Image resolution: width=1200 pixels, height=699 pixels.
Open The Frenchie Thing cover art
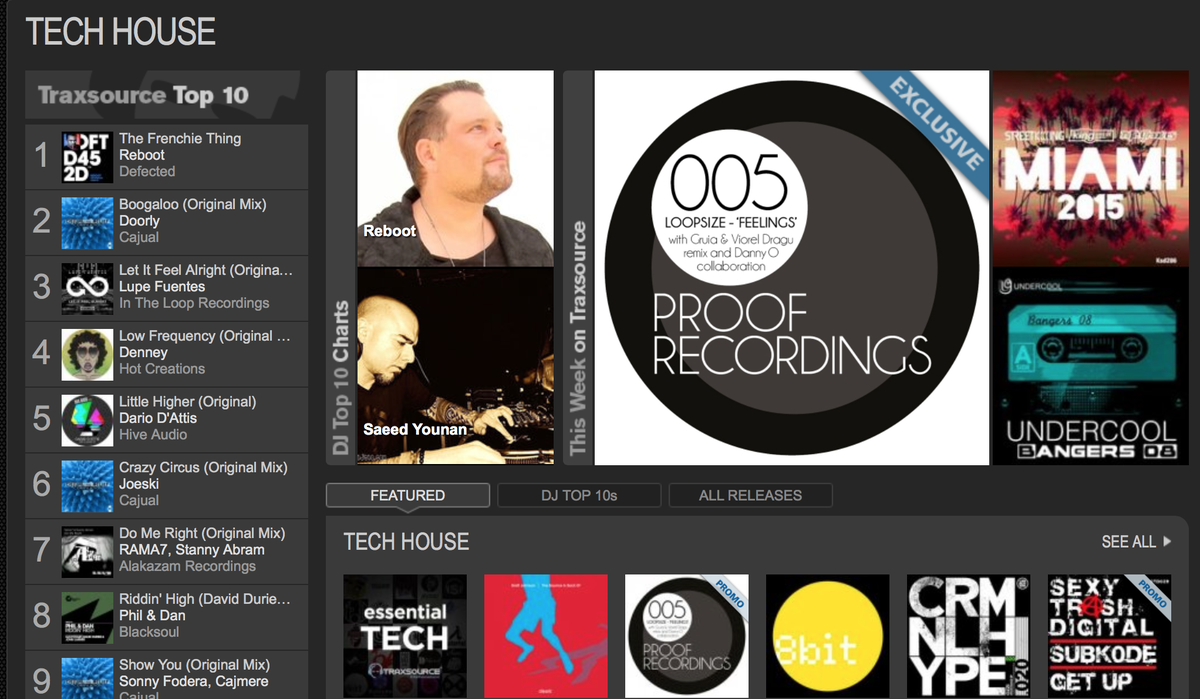click(87, 156)
